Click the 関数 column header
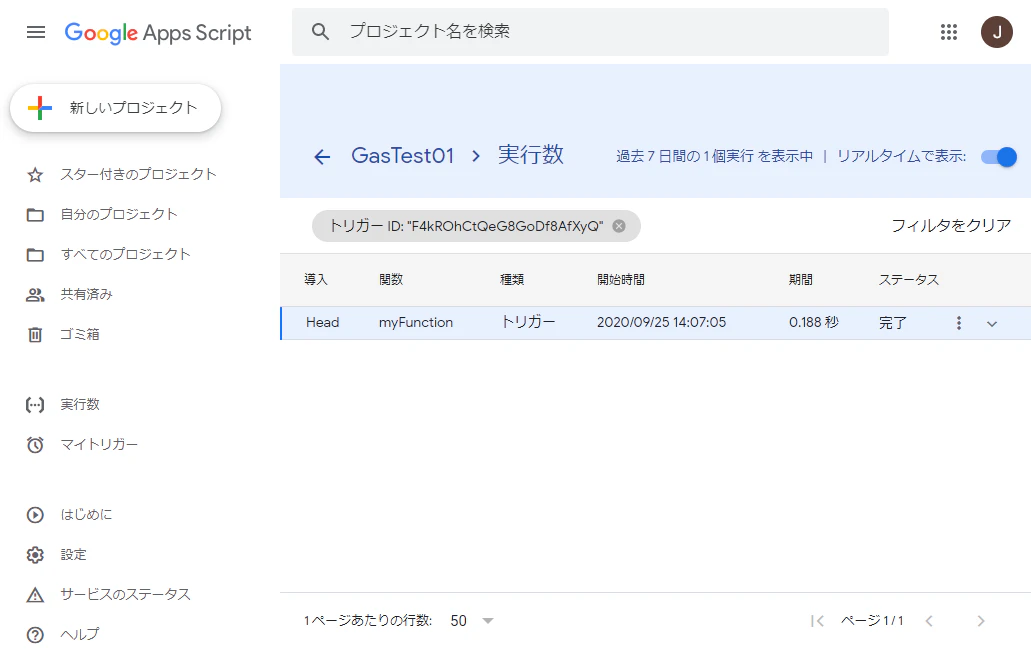Screen dimensions: 1031x649 click(x=391, y=279)
